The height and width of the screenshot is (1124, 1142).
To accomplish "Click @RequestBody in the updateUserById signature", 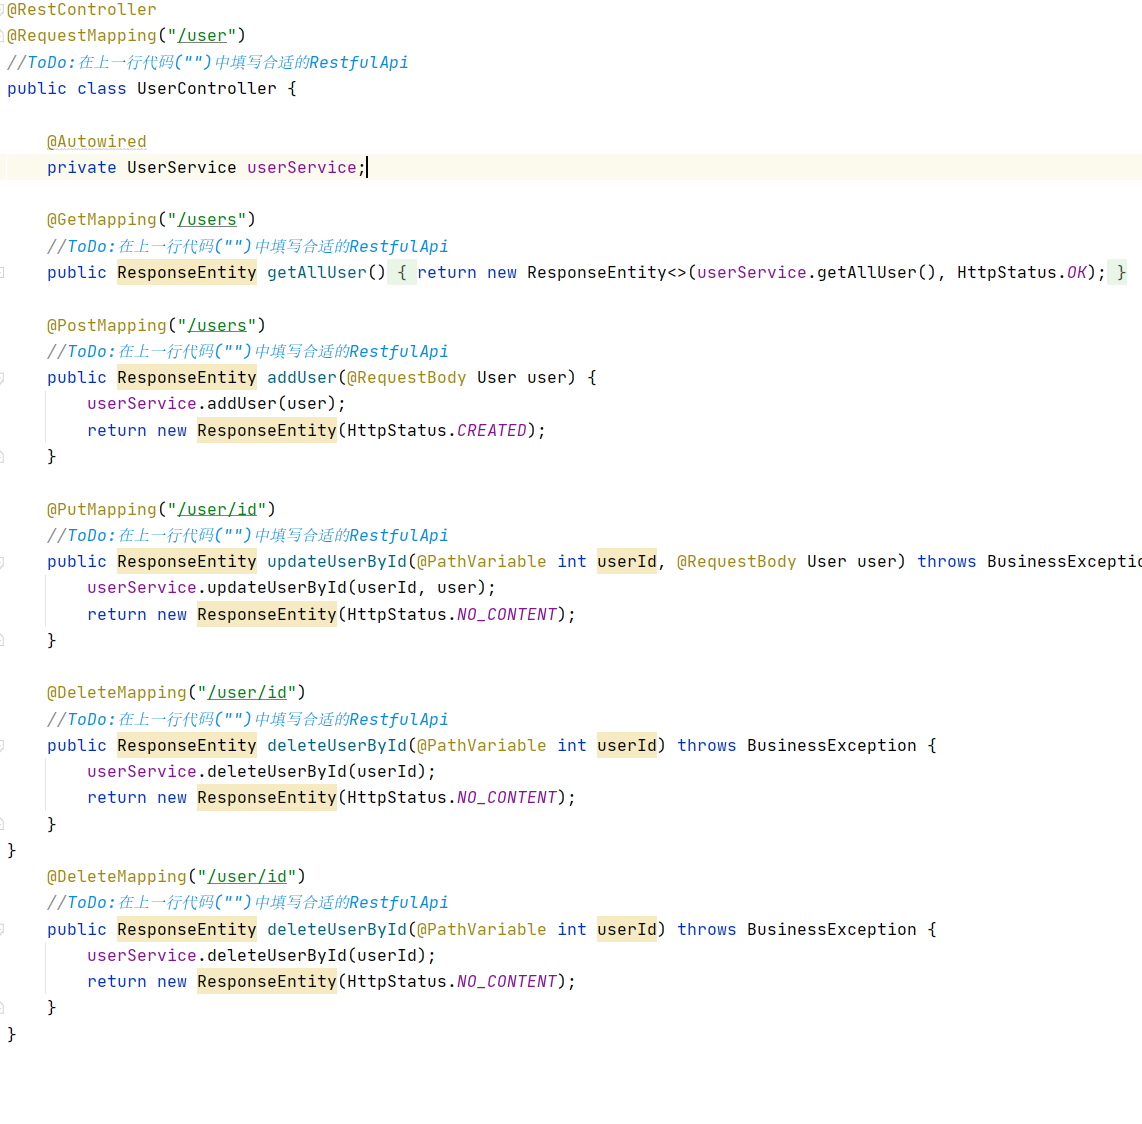I will click(736, 562).
